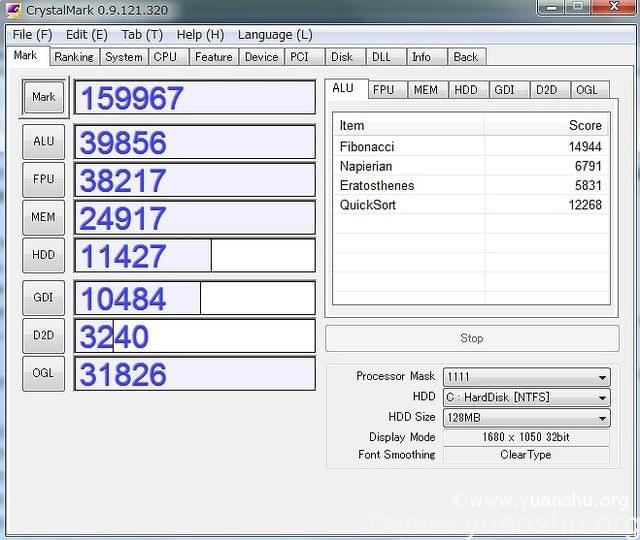Run the GDI benchmark button
This screenshot has height=540, width=640.
point(44,298)
